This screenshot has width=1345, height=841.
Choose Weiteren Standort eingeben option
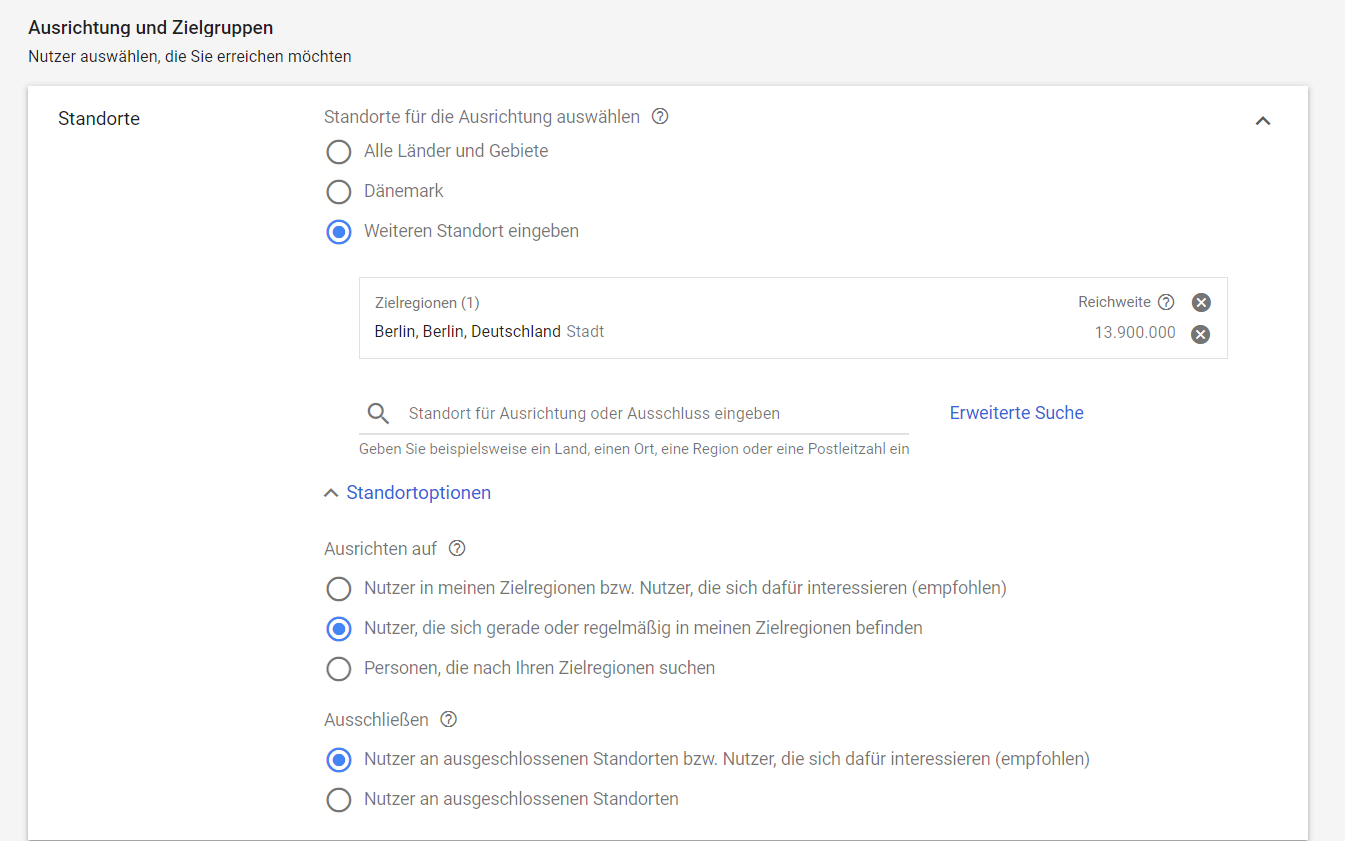tap(339, 232)
